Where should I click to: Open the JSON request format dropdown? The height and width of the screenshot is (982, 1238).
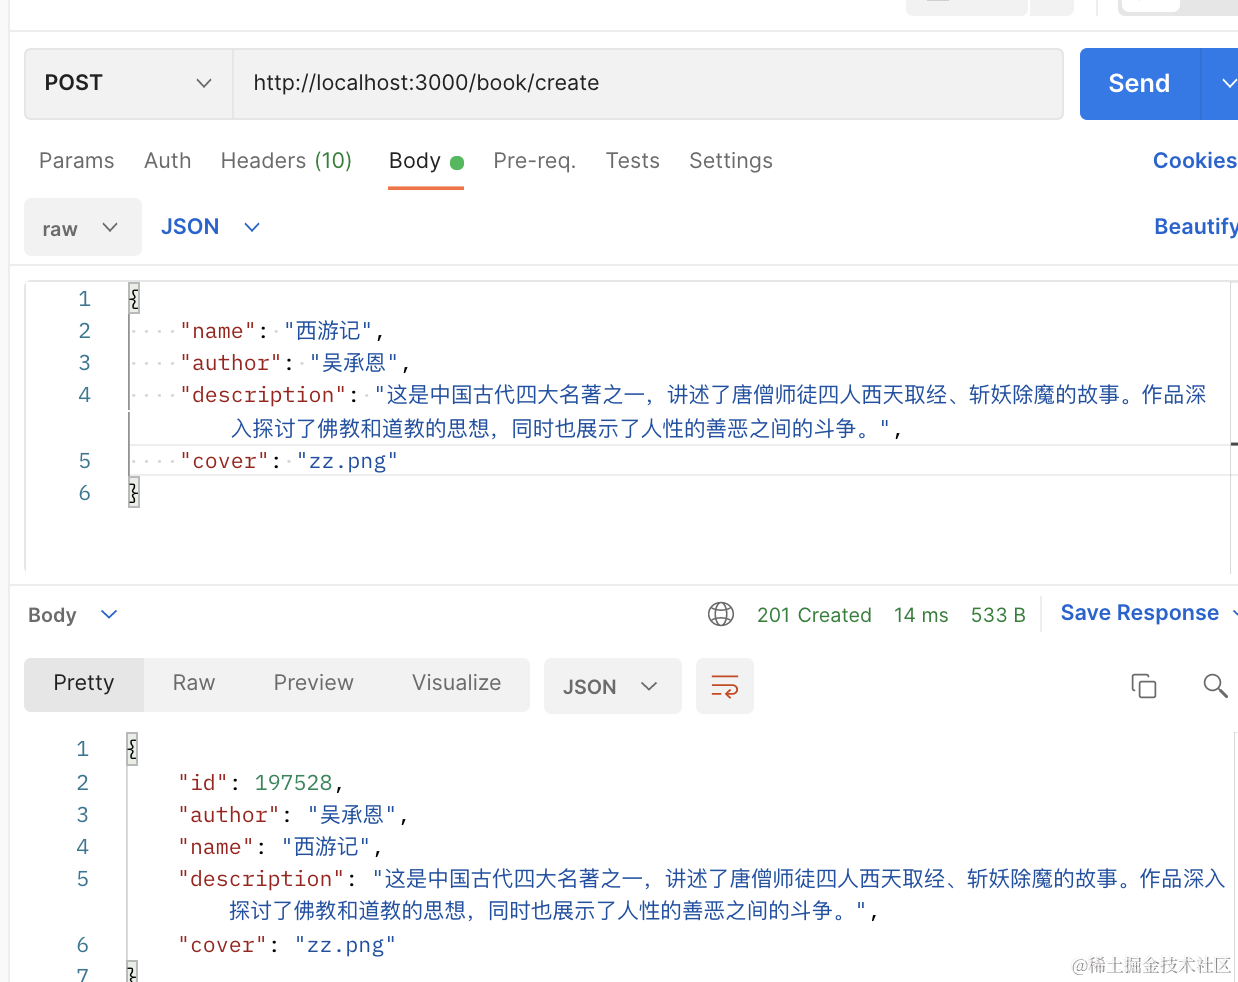point(210,227)
